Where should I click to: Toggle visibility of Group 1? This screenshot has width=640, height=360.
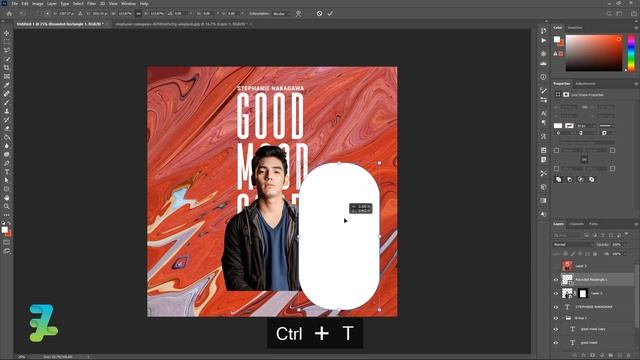pyautogui.click(x=556, y=318)
